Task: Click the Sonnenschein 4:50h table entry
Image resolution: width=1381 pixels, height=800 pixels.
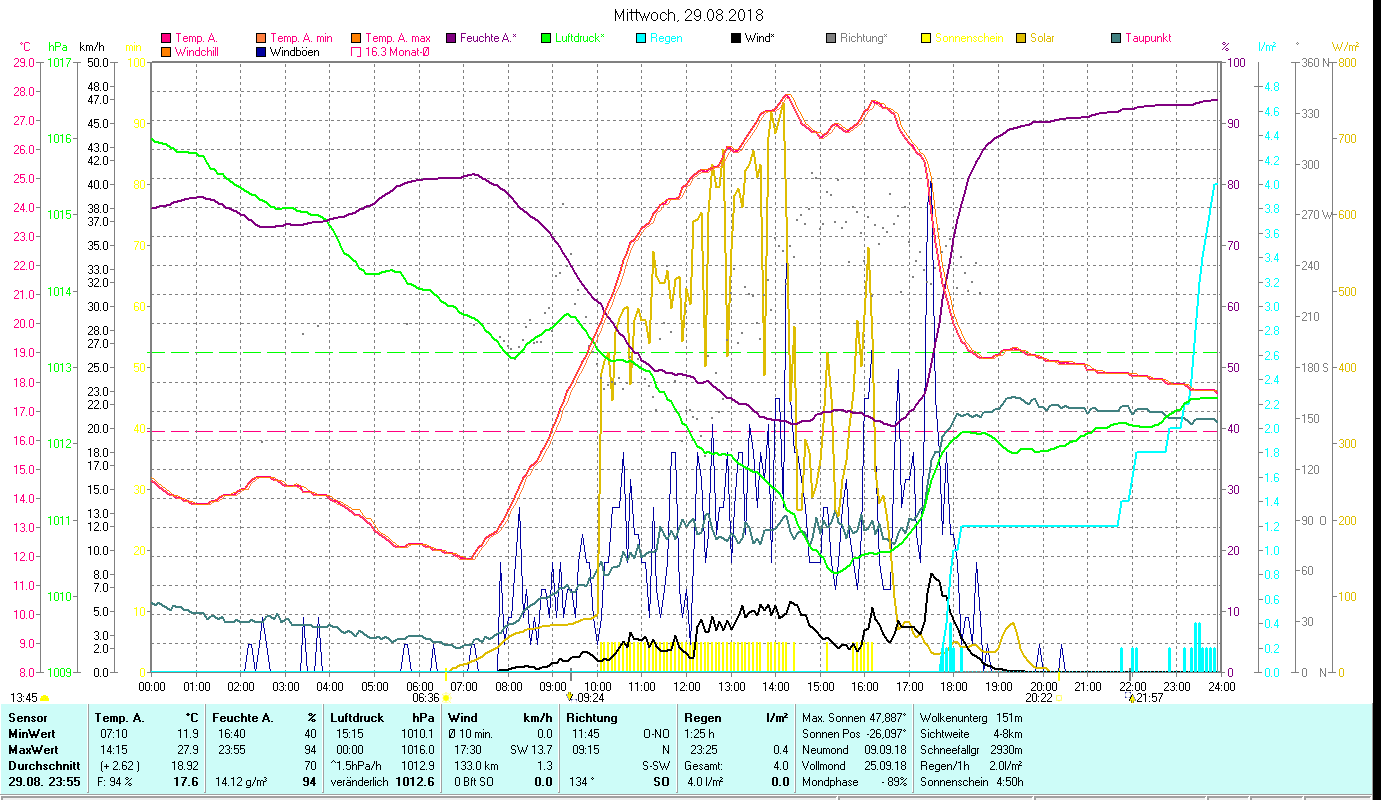Action: [x=971, y=780]
